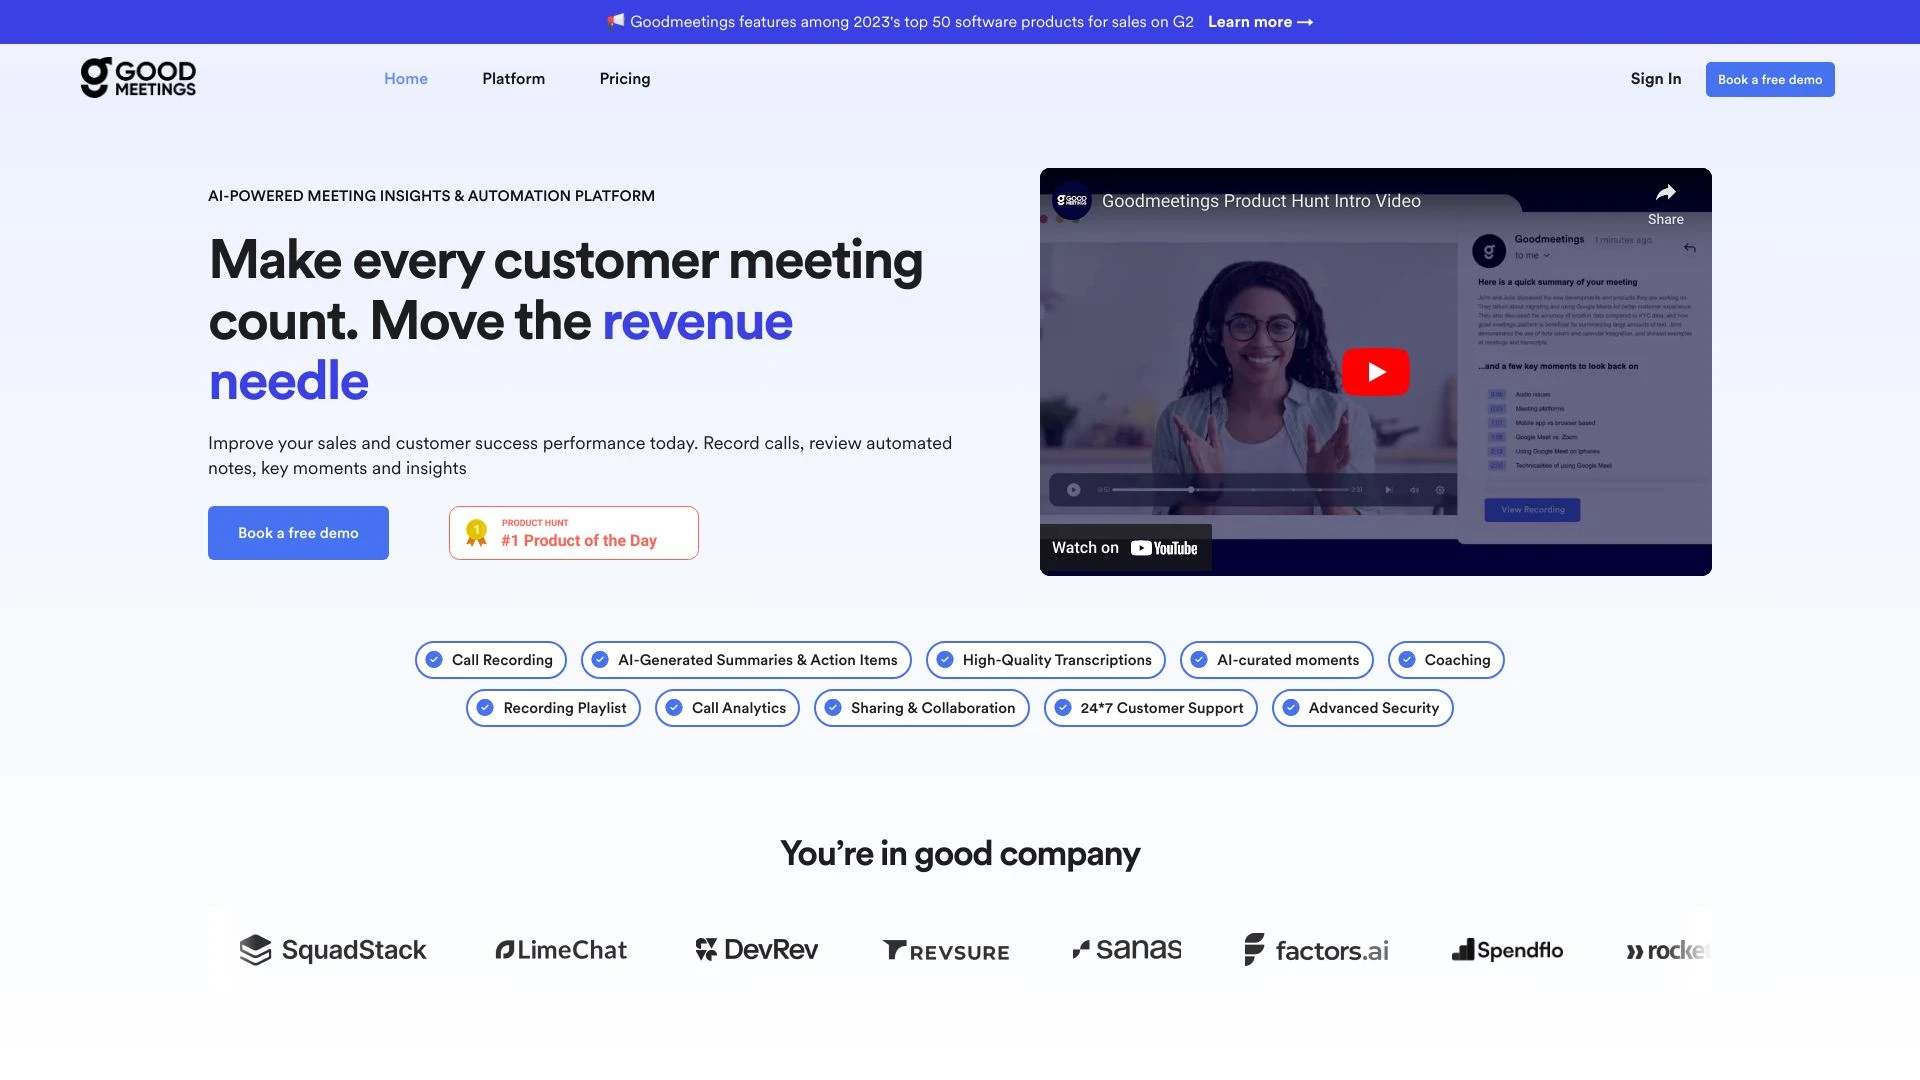Click the Recording Playlist checkmark icon
Screen dimensions: 1920x1080
[x=484, y=707]
